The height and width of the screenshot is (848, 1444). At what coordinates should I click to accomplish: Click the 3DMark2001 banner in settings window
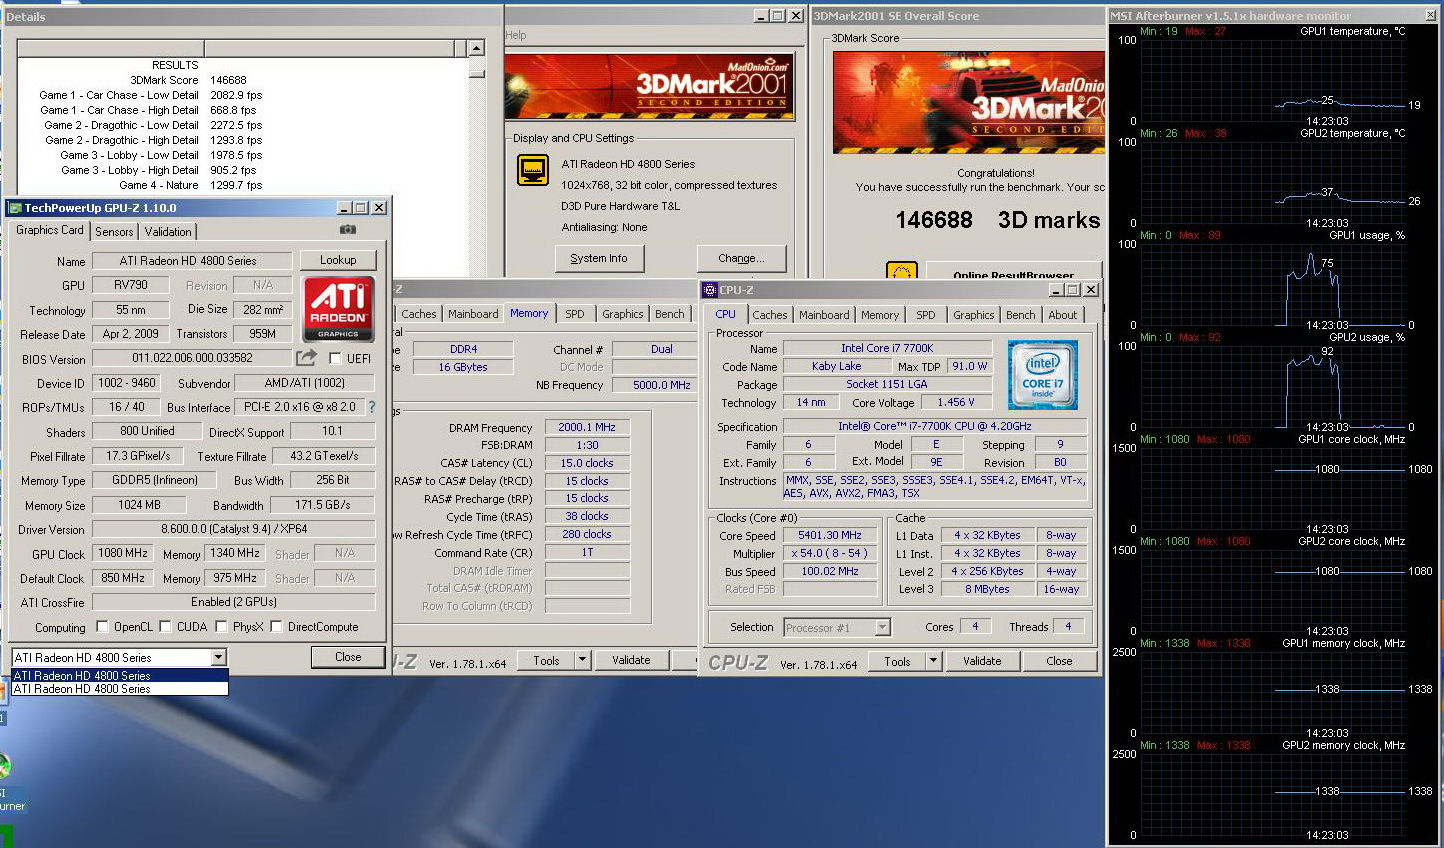tap(650, 87)
